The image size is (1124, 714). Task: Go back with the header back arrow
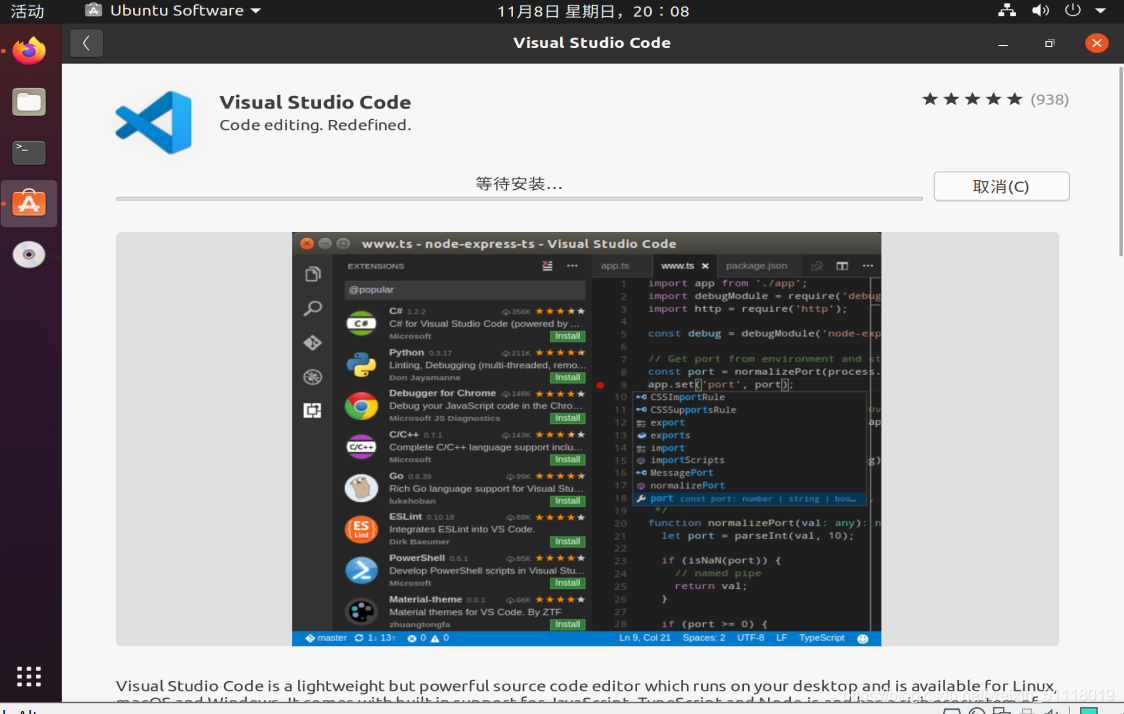click(x=86, y=43)
